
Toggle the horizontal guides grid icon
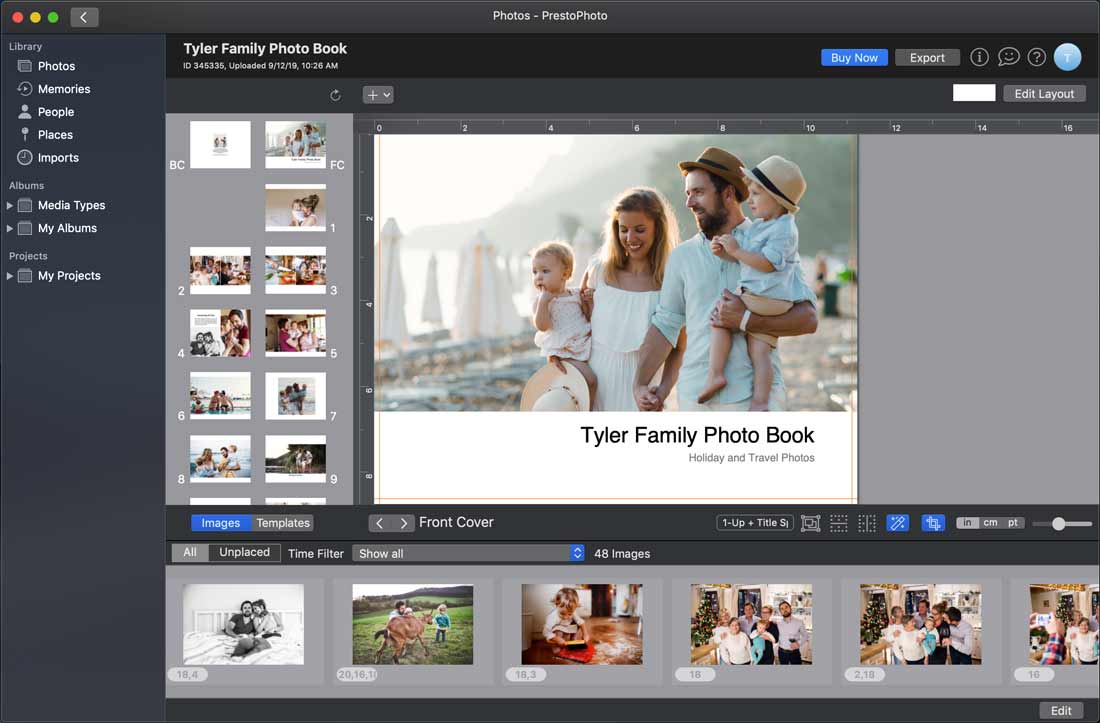[x=838, y=523]
